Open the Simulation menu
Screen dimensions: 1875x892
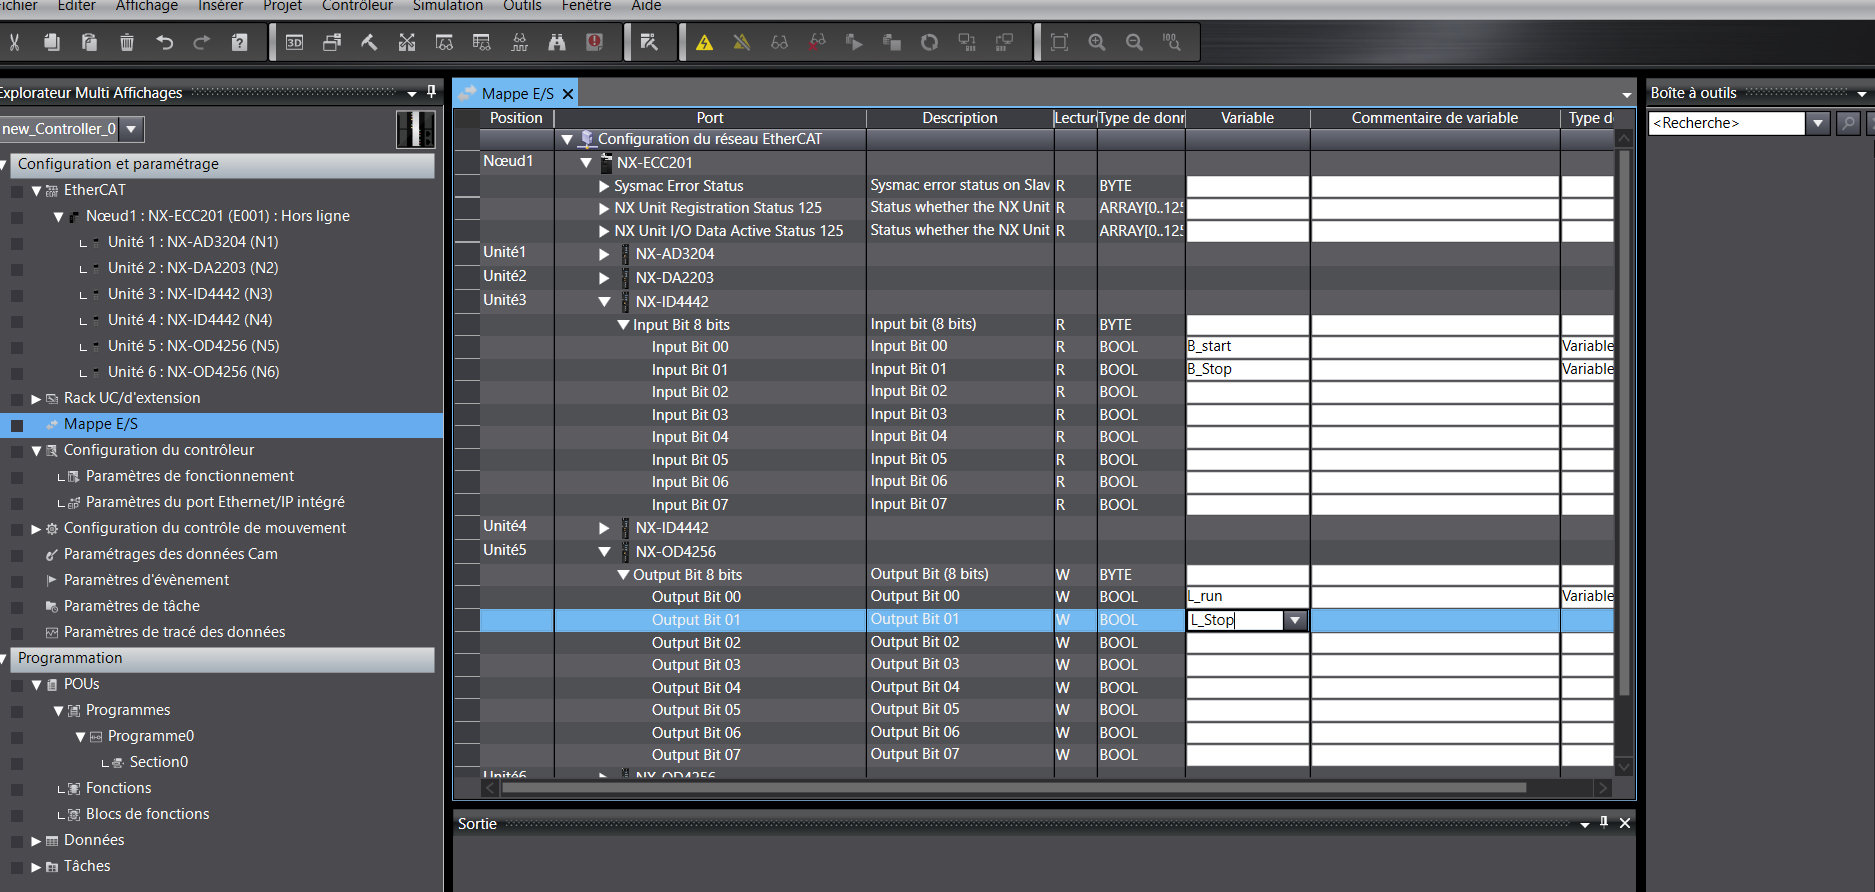tap(447, 6)
